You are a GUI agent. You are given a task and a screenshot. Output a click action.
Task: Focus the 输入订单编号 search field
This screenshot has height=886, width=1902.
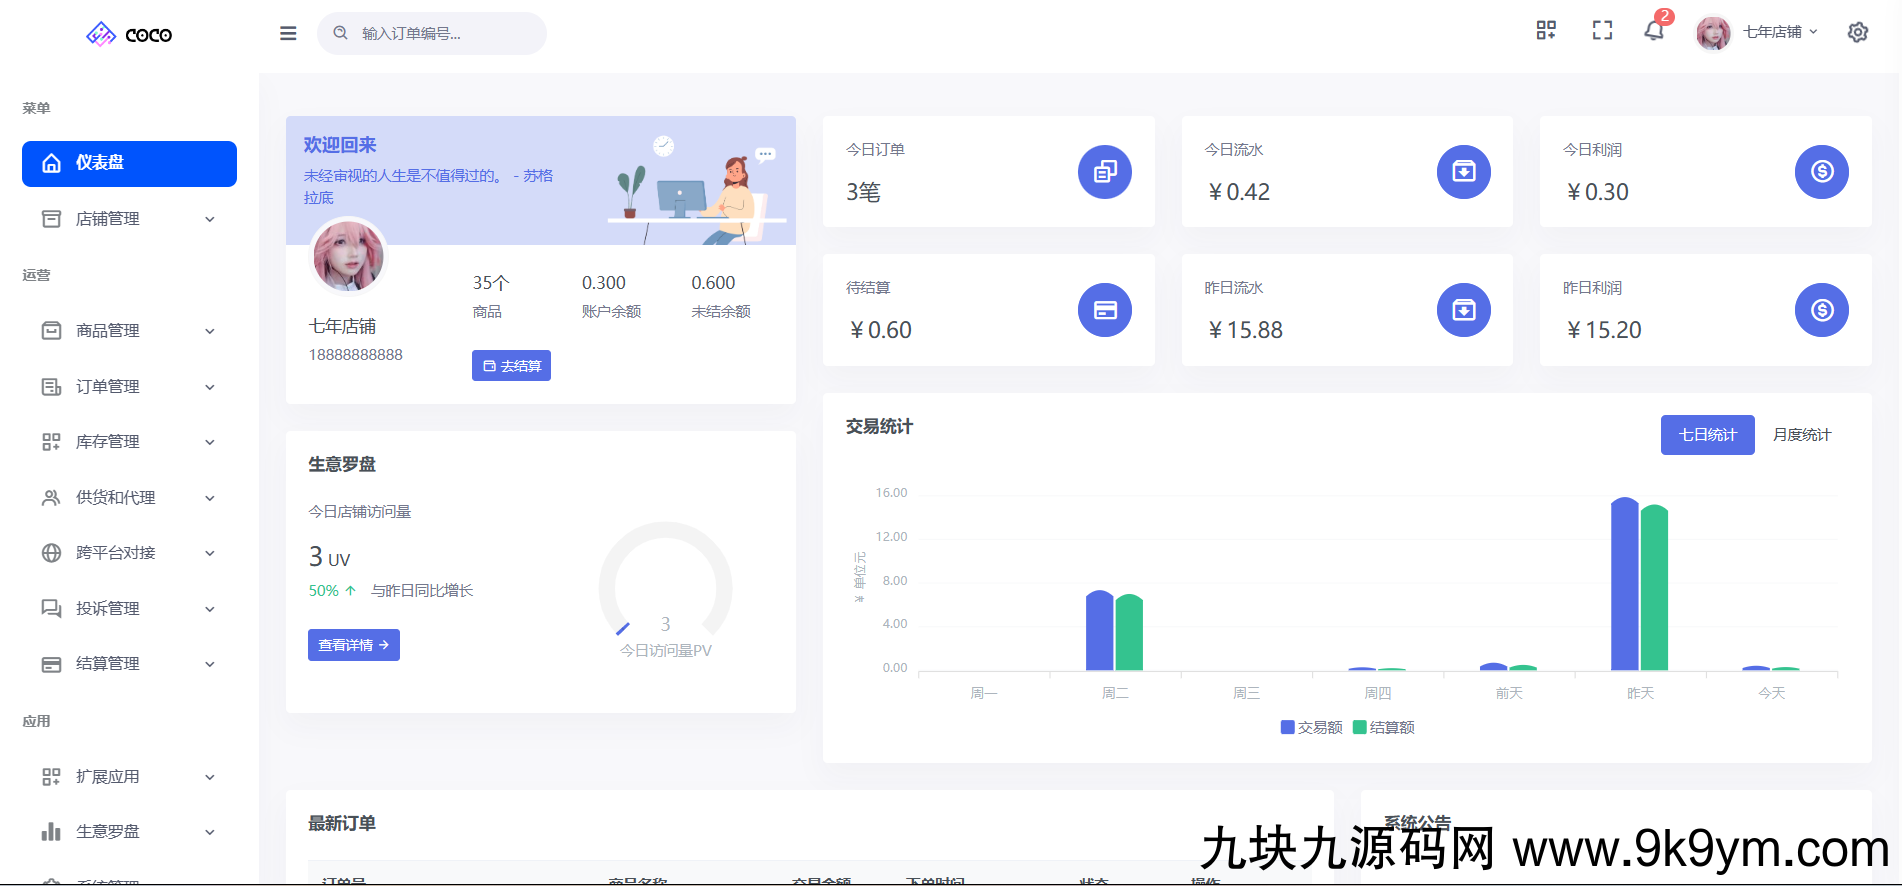(432, 33)
